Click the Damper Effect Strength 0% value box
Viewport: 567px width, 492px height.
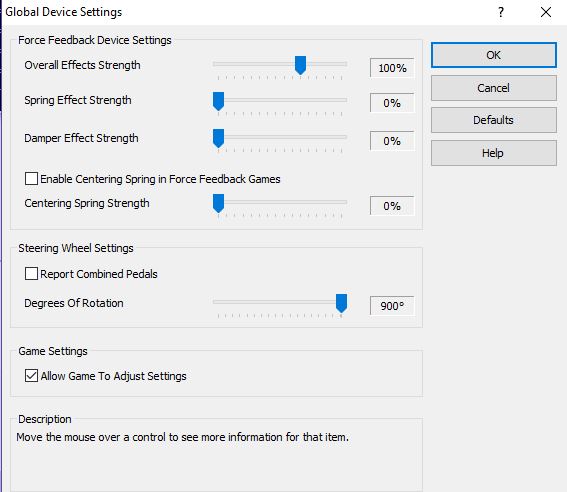pos(392,141)
